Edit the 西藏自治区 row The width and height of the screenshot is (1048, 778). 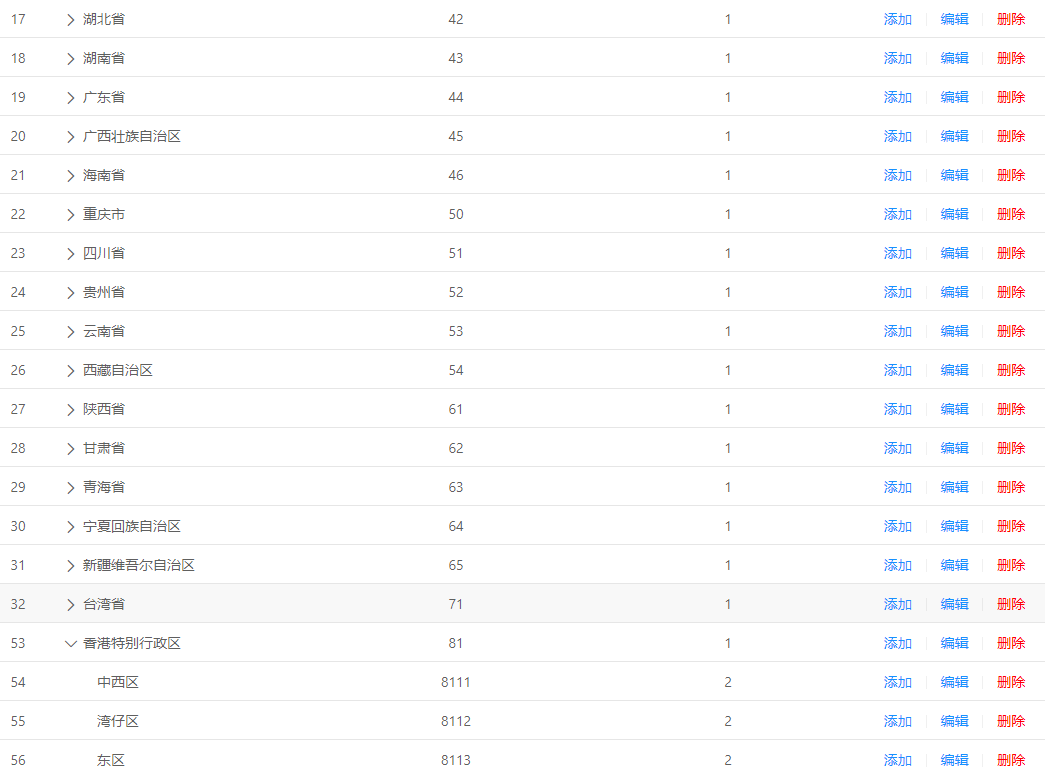(x=954, y=371)
